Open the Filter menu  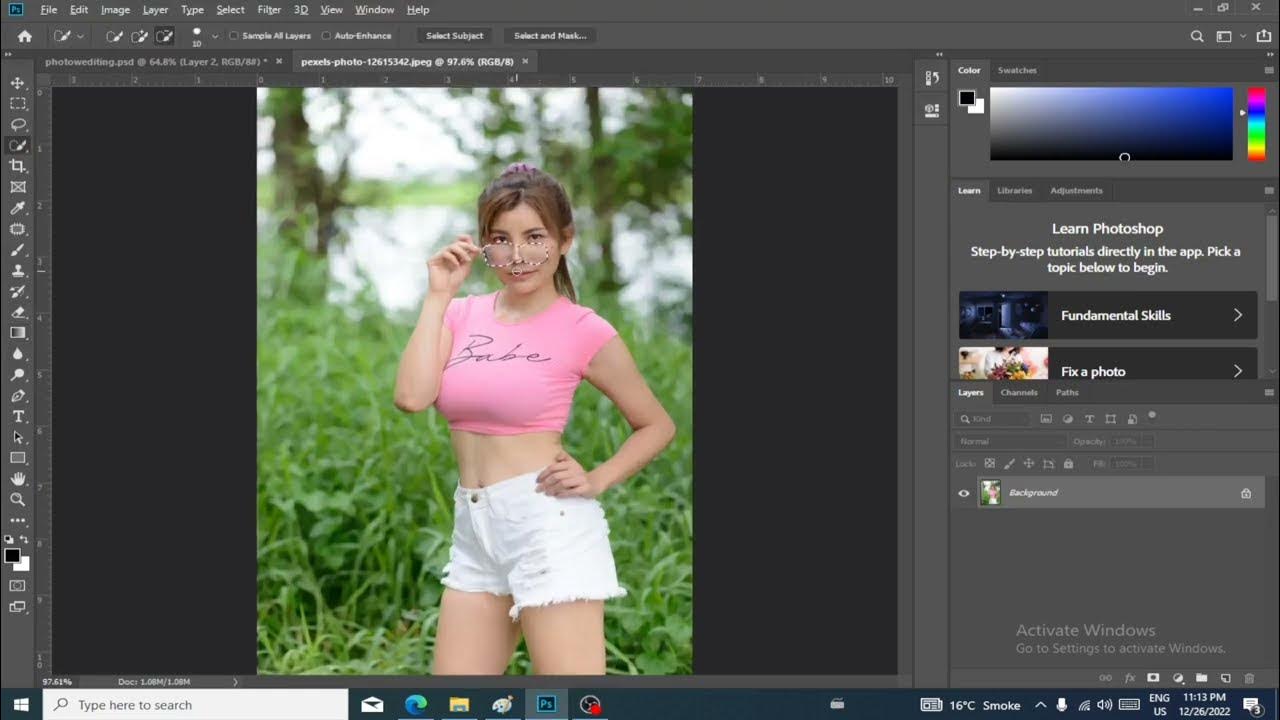tap(269, 10)
